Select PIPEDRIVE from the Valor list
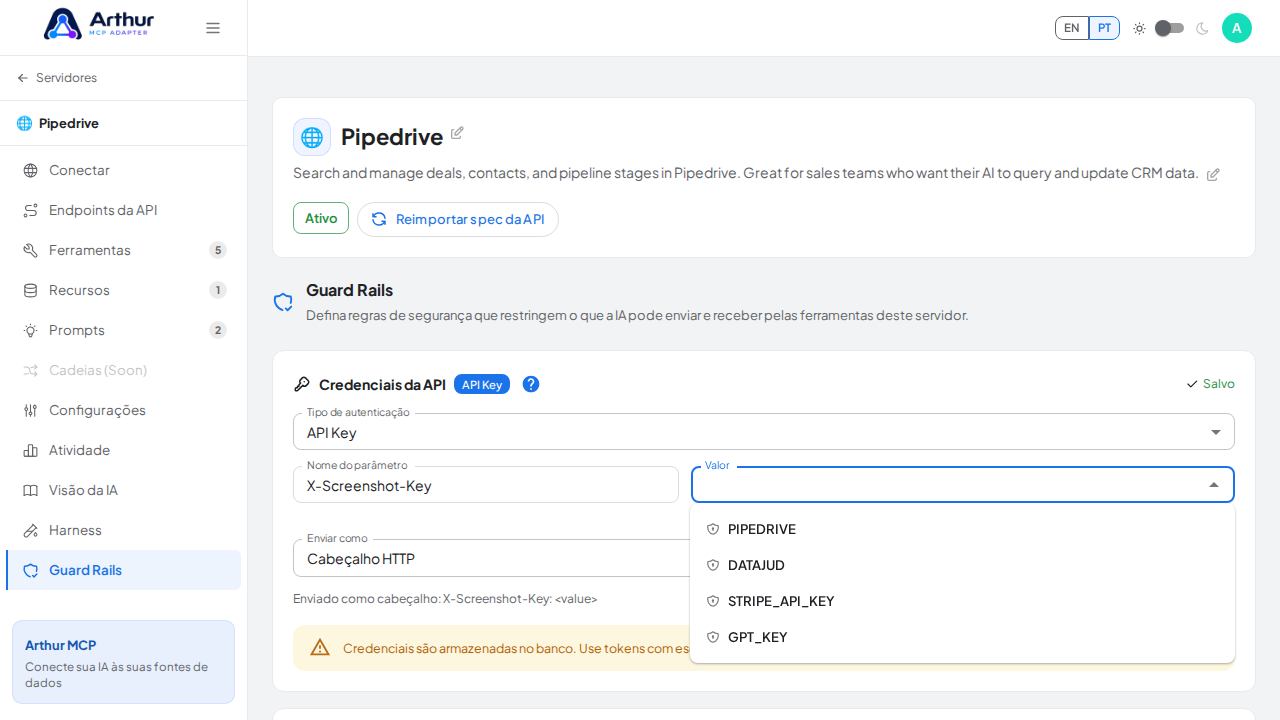Image resolution: width=1280 pixels, height=720 pixels. 962,529
